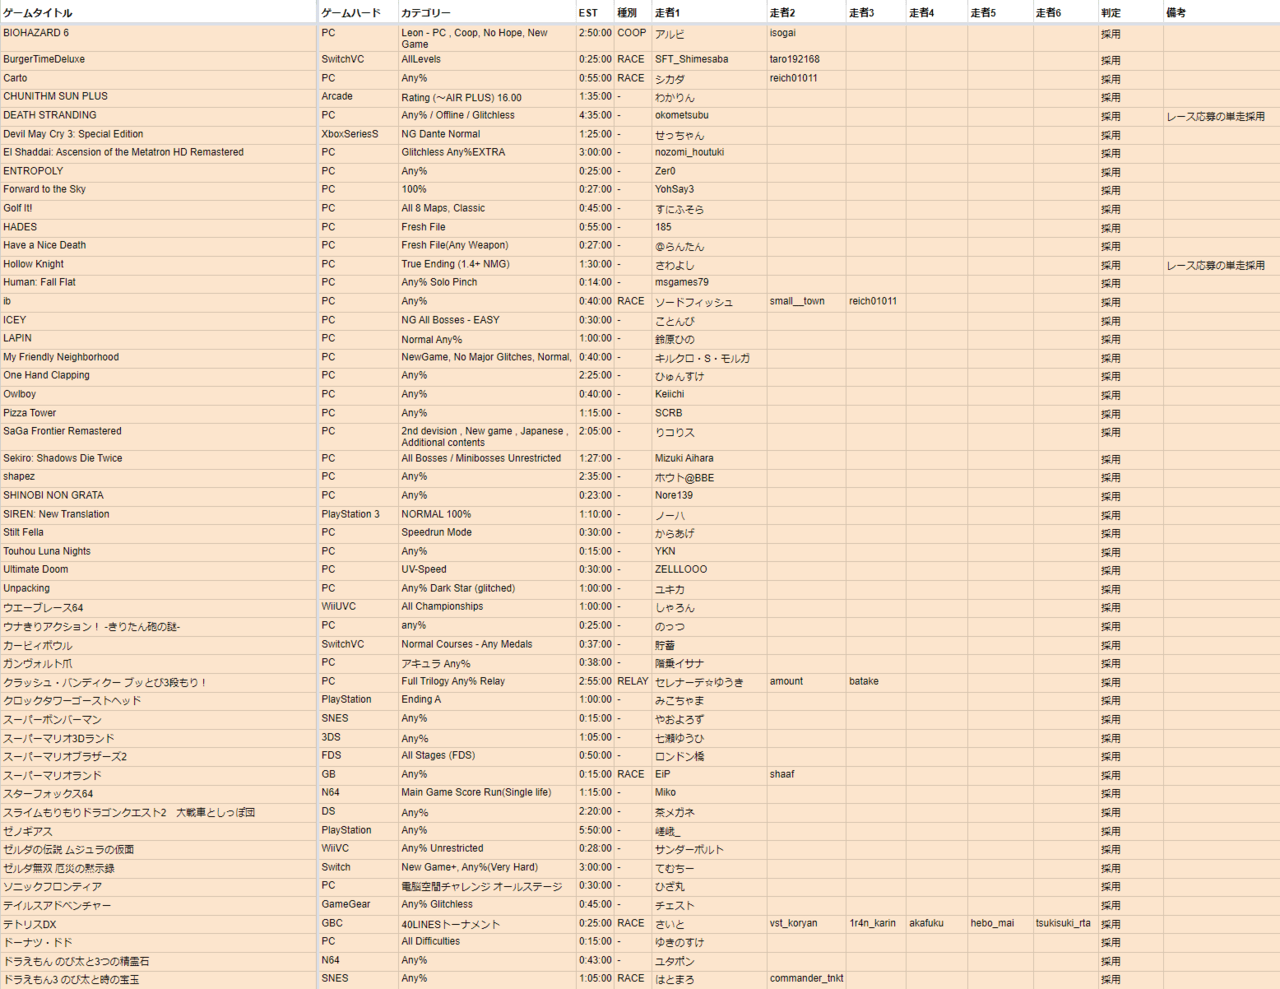Click the 走者1 column header

tap(709, 13)
